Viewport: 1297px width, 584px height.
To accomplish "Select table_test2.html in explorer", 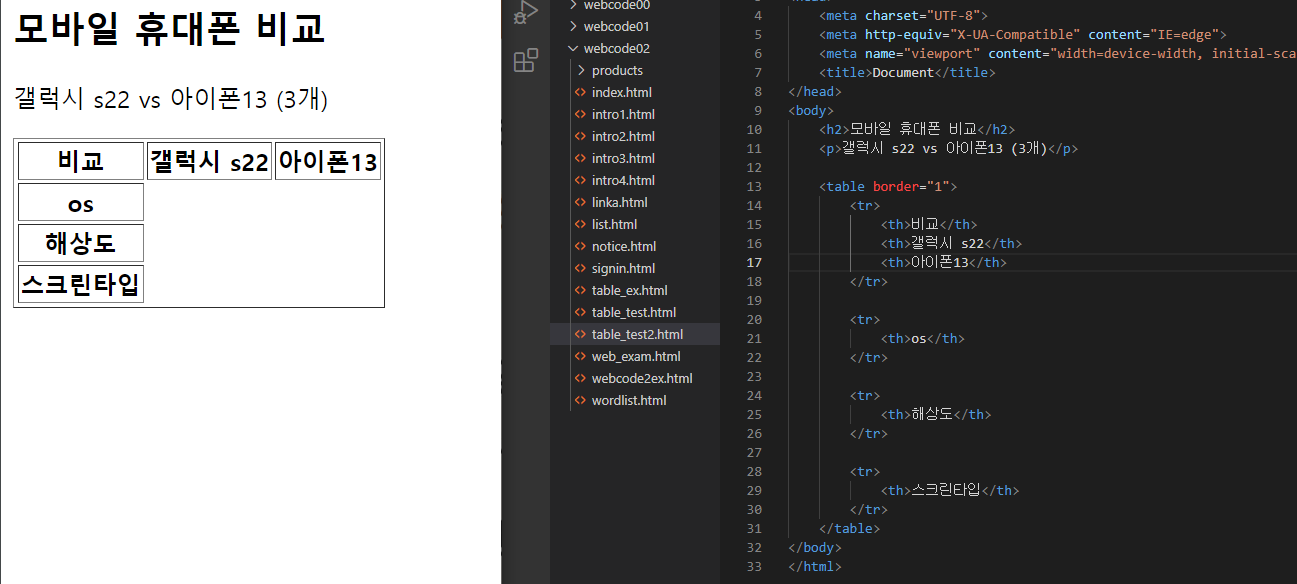I will tap(635, 334).
